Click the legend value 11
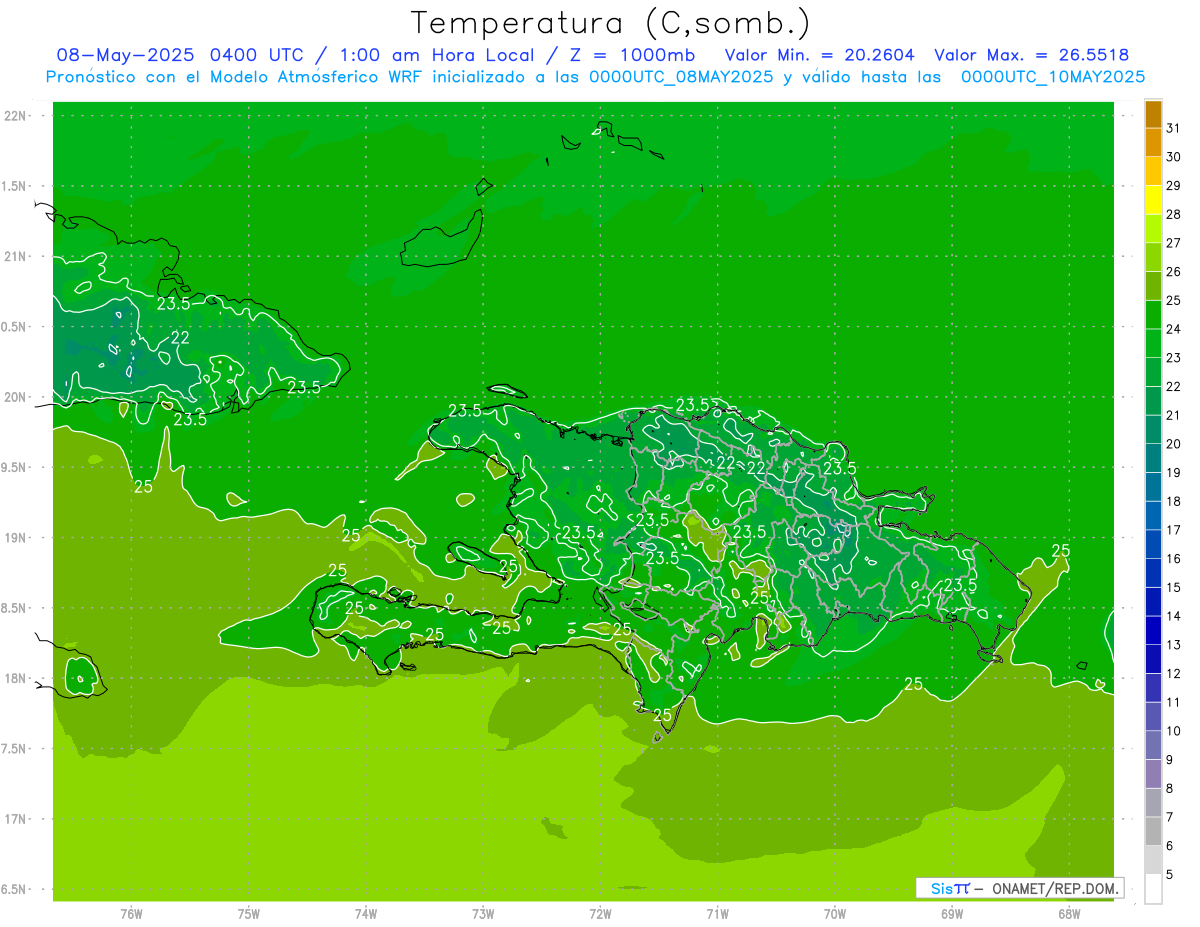This screenshot has height=927, width=1200. pos(1173,702)
